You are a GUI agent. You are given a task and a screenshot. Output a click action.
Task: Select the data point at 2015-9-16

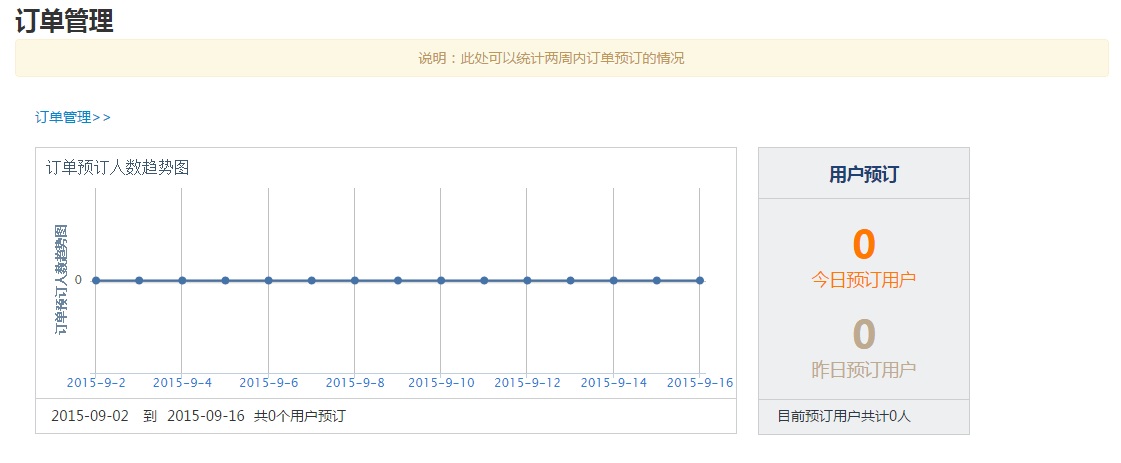click(700, 281)
